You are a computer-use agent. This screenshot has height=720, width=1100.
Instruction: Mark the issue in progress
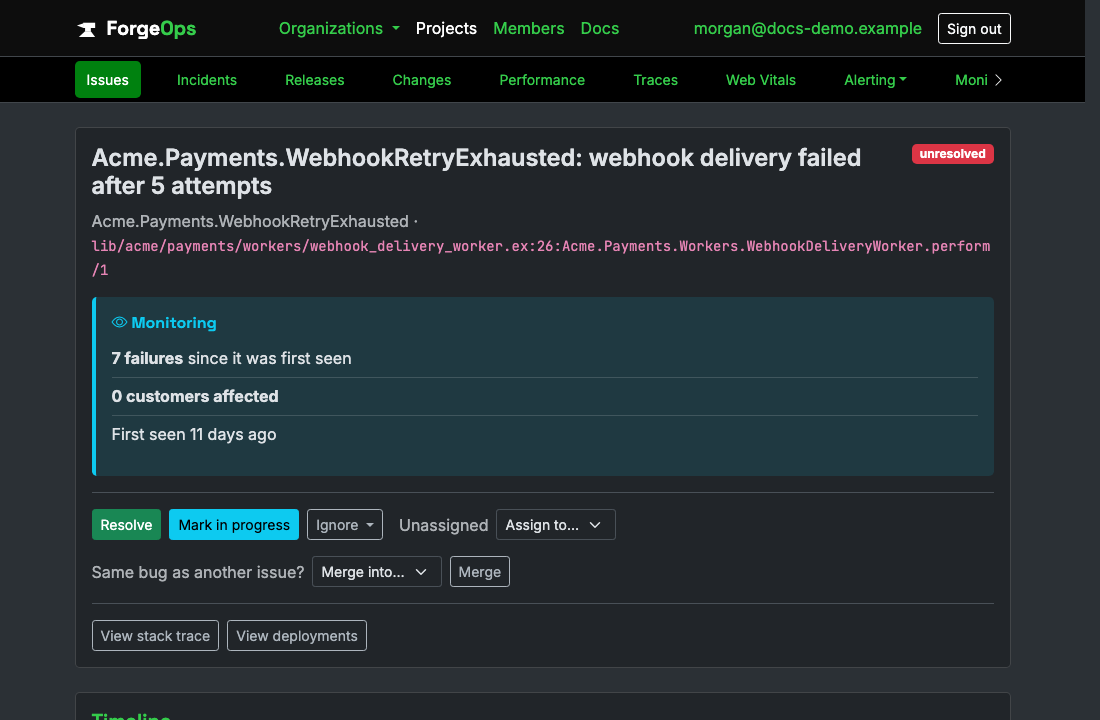[x=234, y=525]
